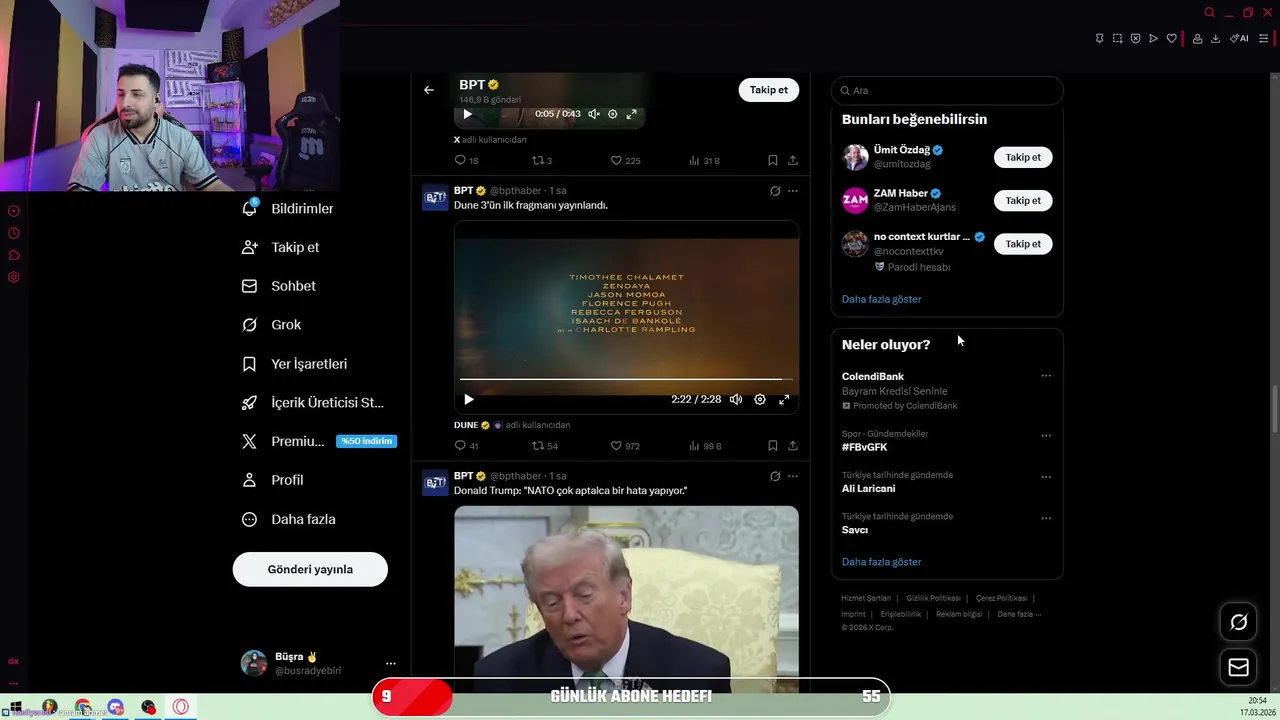This screenshot has width=1280, height=720.
Task: Click Opera pin icon in toolbar
Action: (1099, 38)
